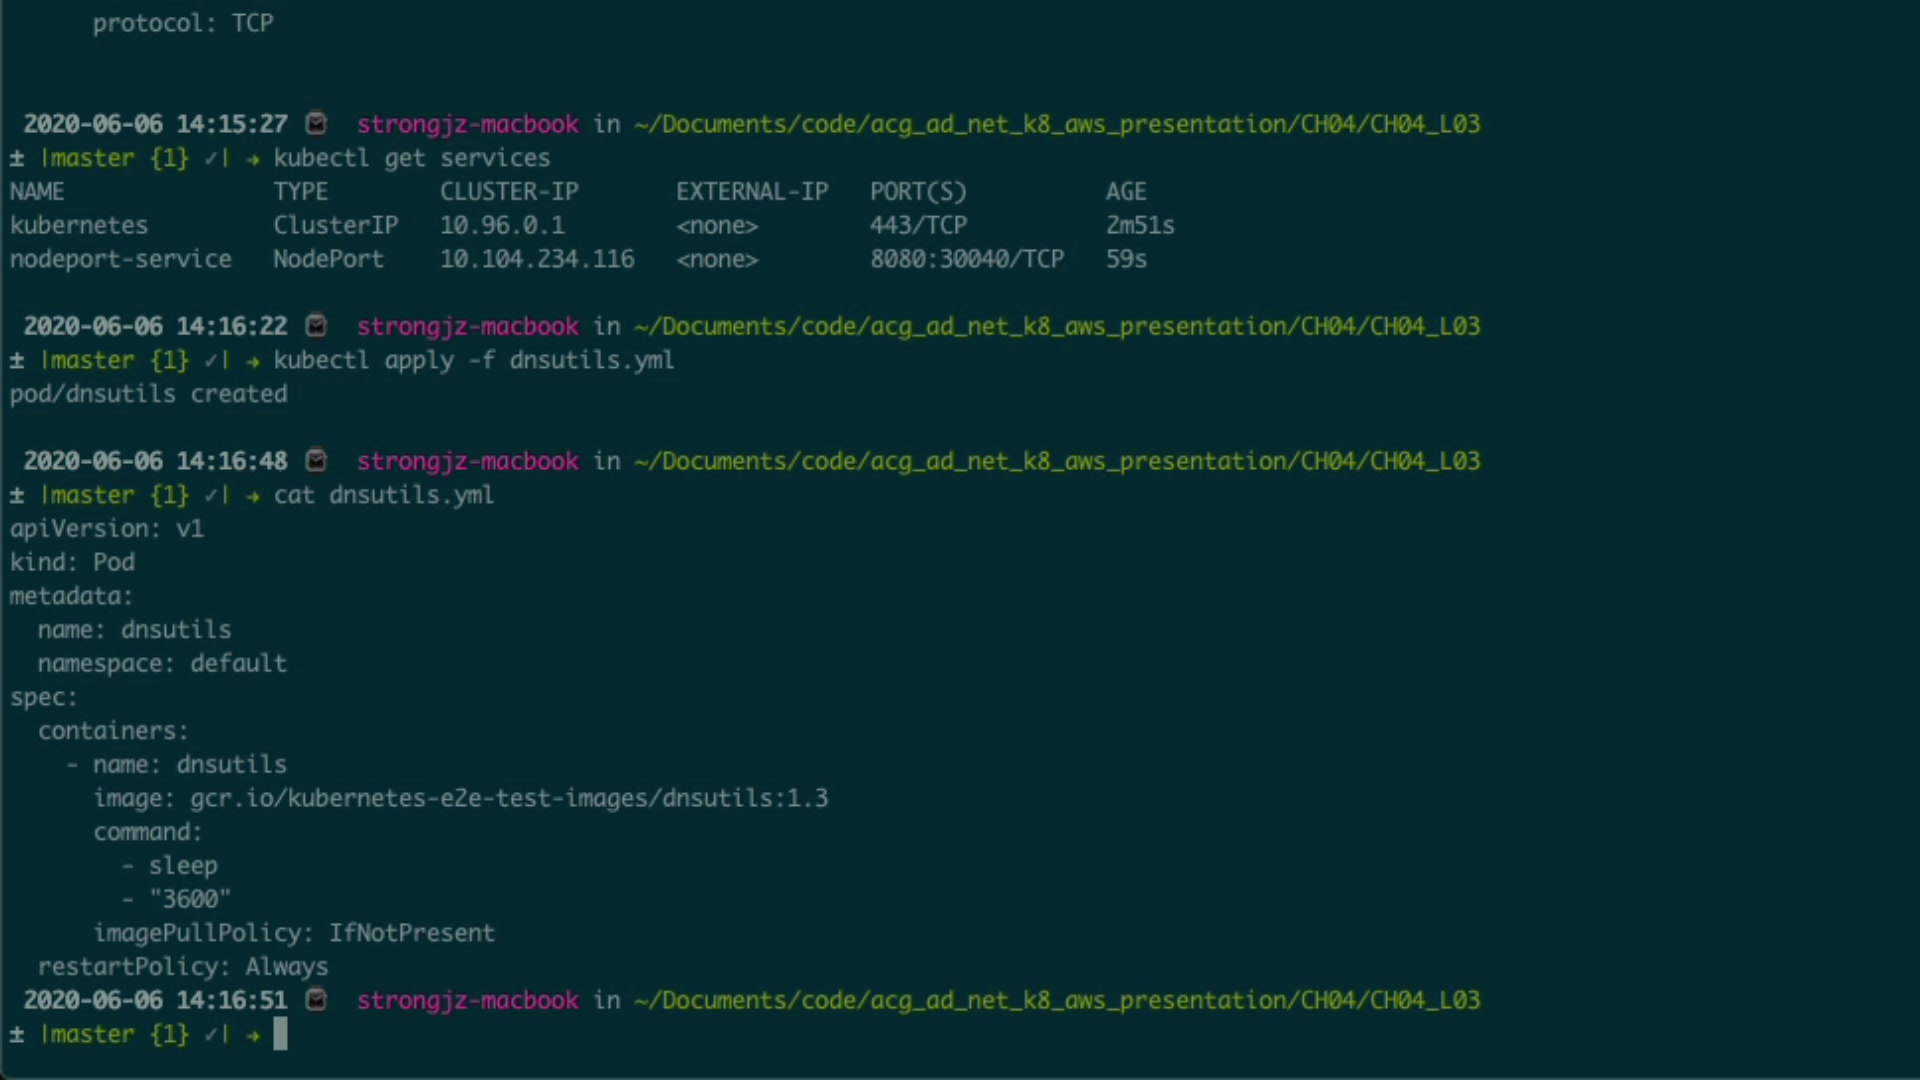Image resolution: width=1920 pixels, height=1080 pixels.
Task: Click the EXTERNAL-IP column header
Action: (x=752, y=191)
